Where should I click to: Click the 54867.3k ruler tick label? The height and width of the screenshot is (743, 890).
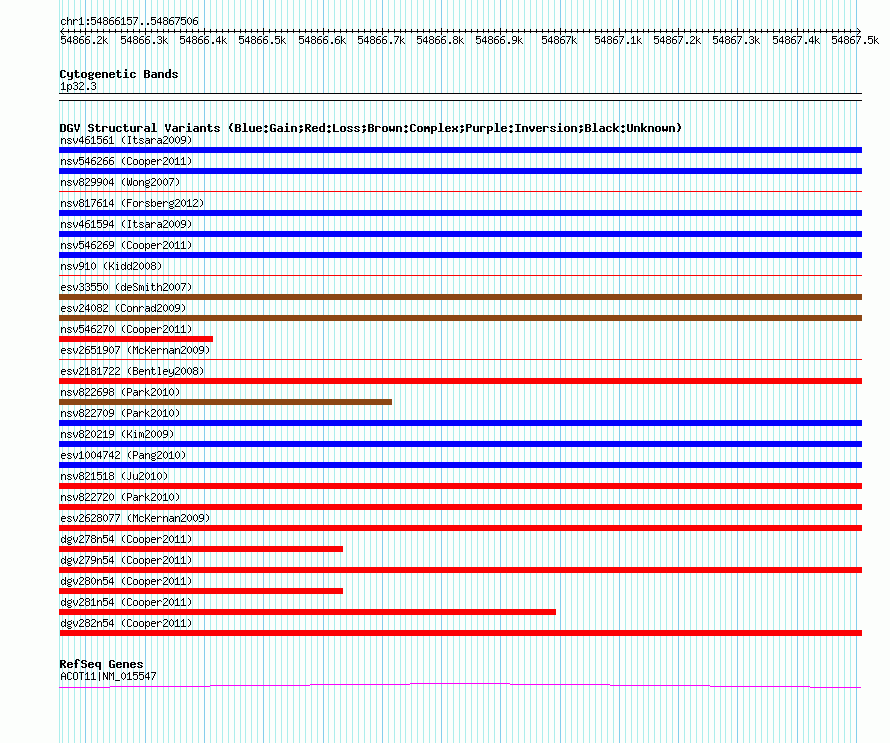click(736, 40)
